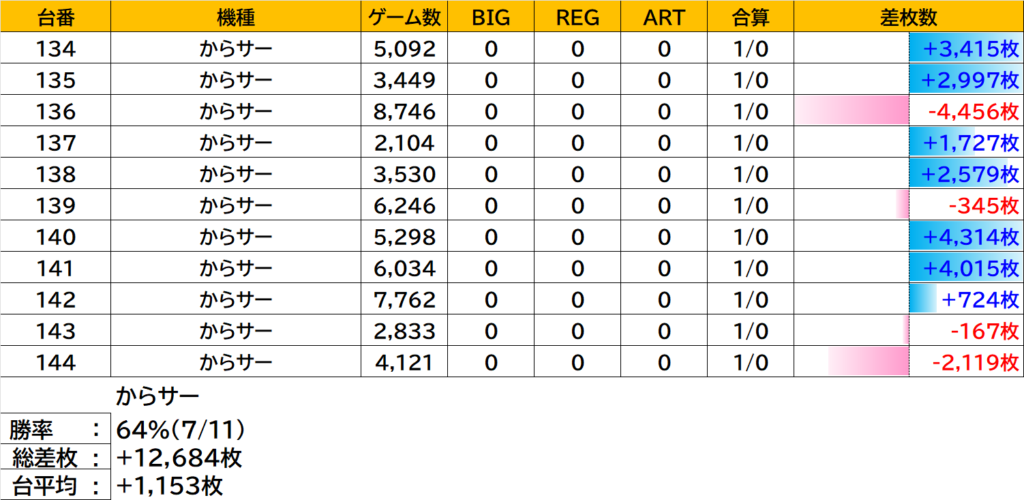Click the 合算 column header

tap(750, 17)
